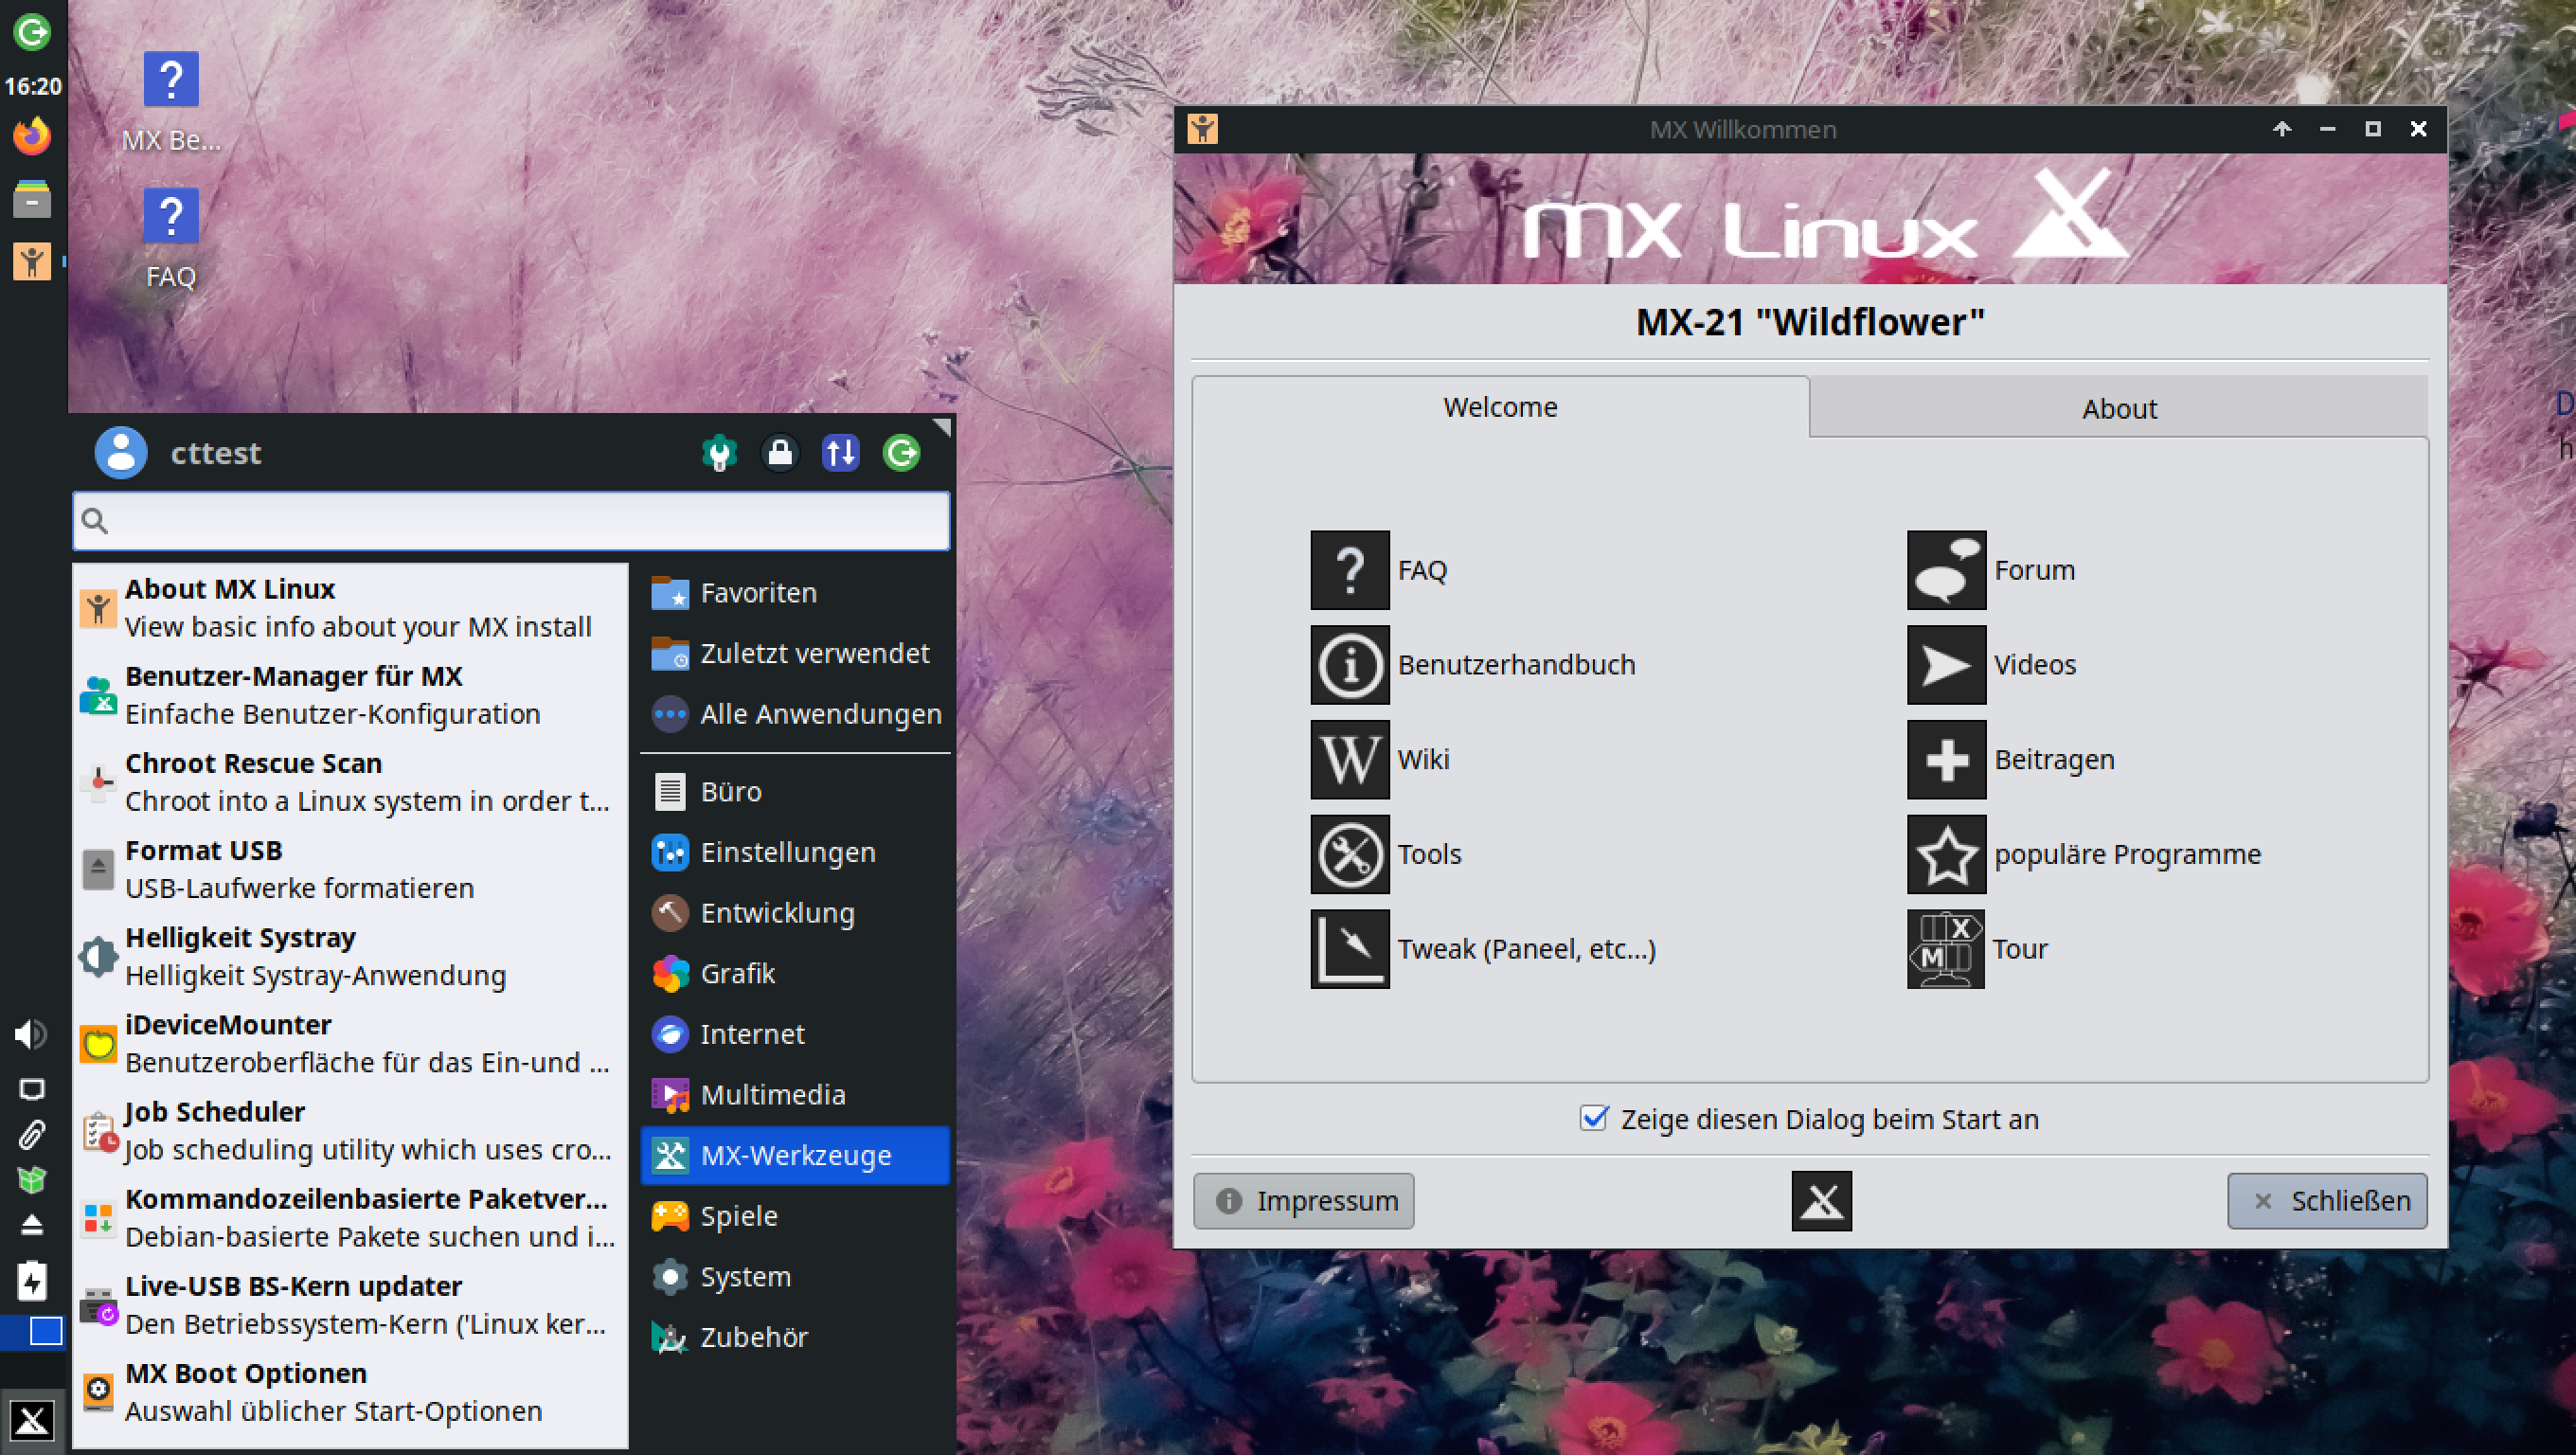This screenshot has width=2576, height=1455.
Task: Open Tweak (Paneel, etc...) icon
Action: pos(1349,949)
